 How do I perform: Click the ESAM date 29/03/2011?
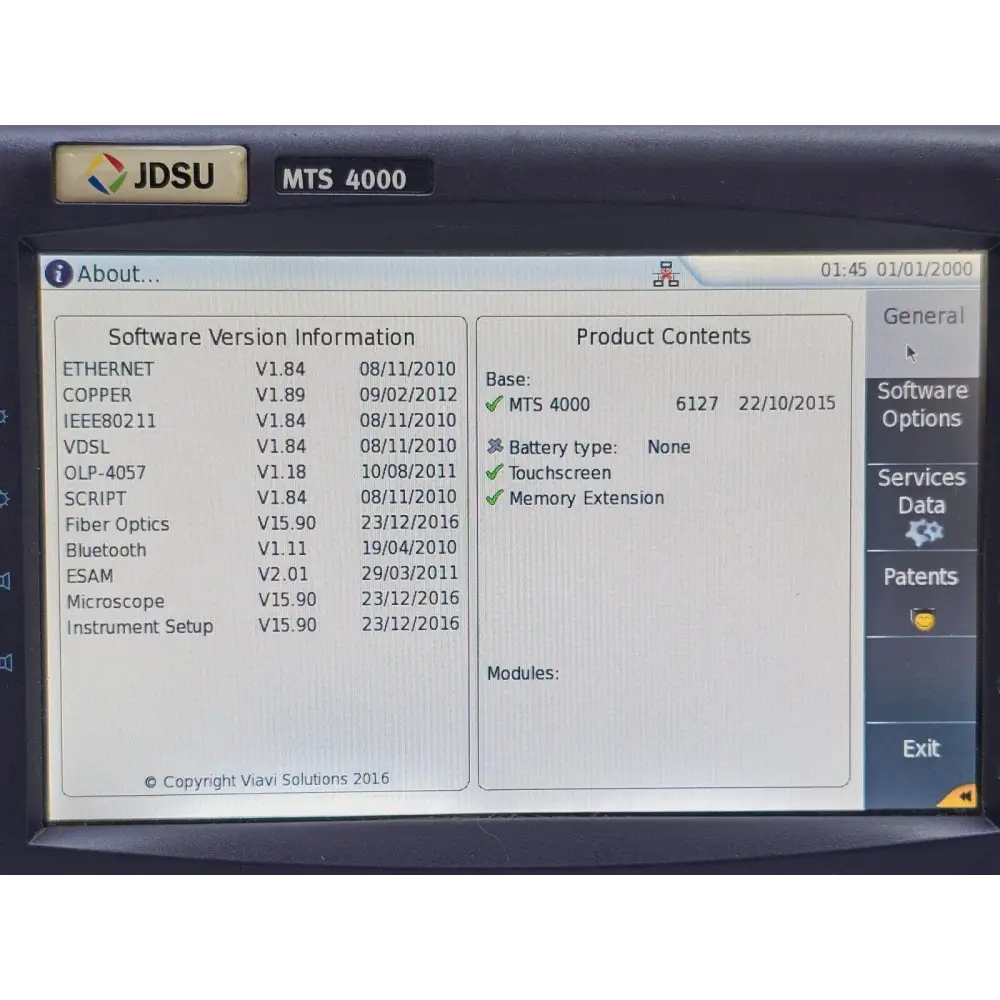click(x=410, y=573)
